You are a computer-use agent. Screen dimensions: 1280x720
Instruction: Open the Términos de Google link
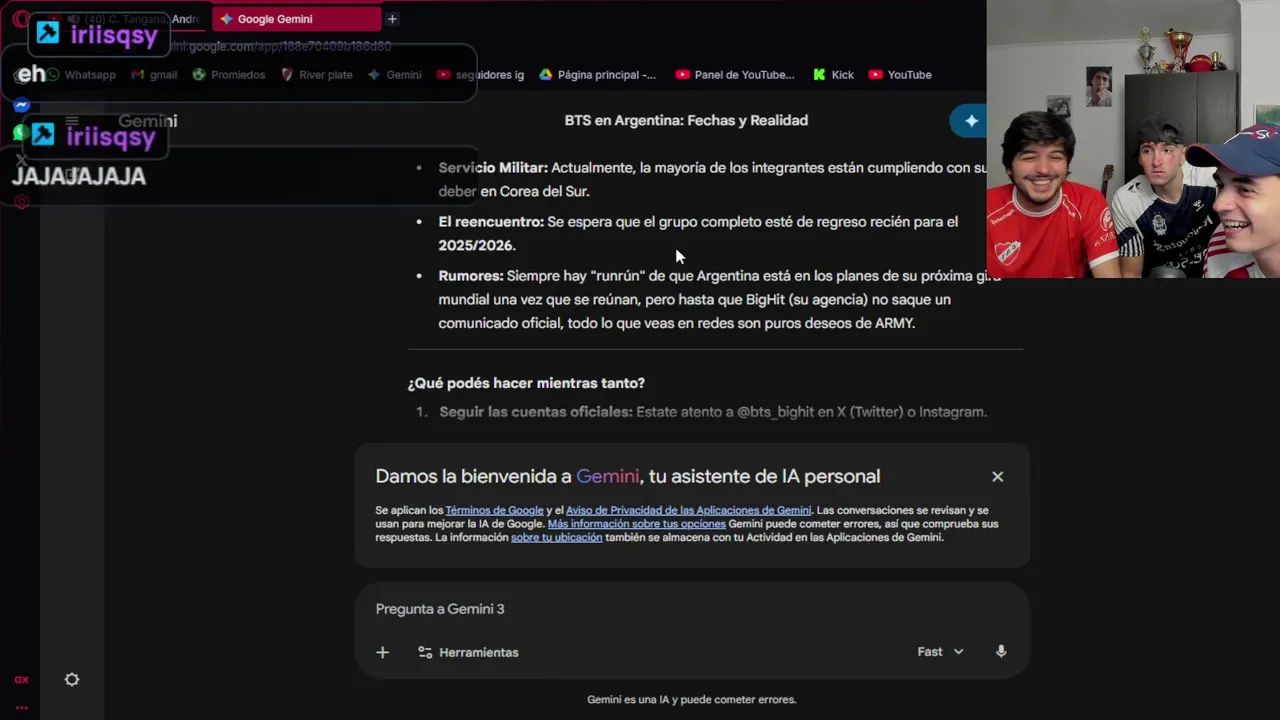[494, 510]
